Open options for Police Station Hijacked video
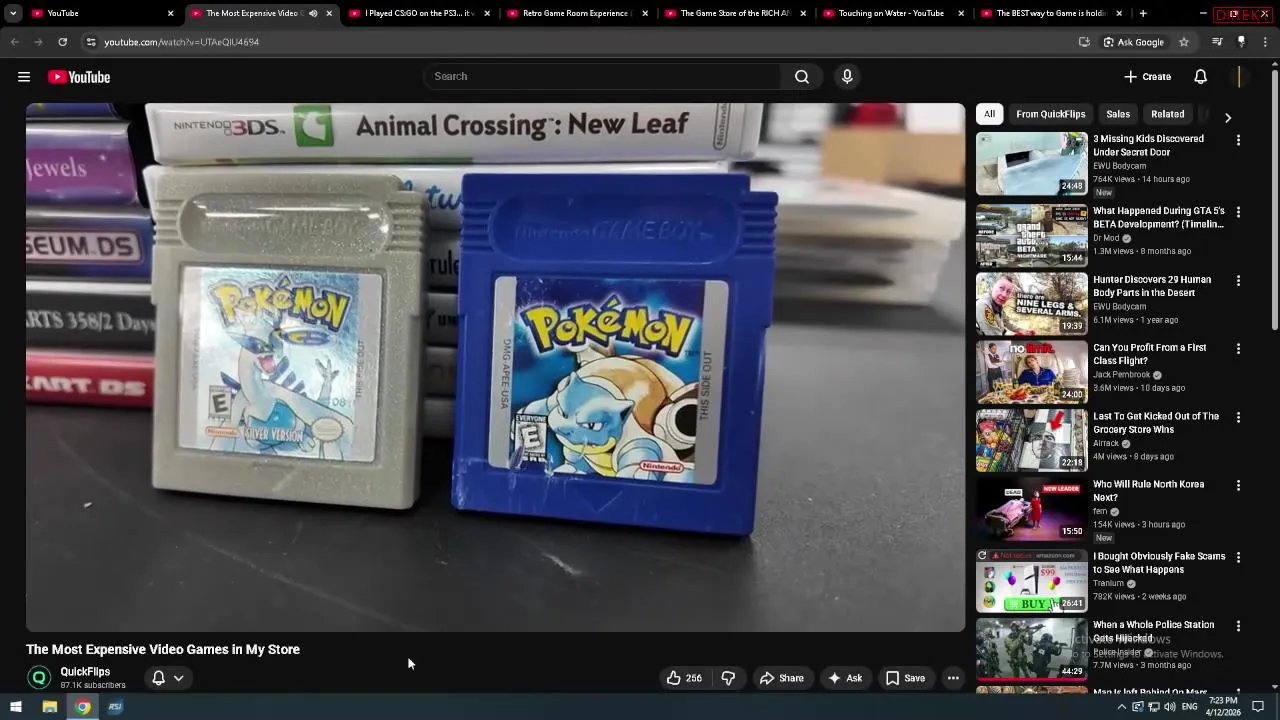This screenshot has width=1280, height=720. tap(1238, 626)
